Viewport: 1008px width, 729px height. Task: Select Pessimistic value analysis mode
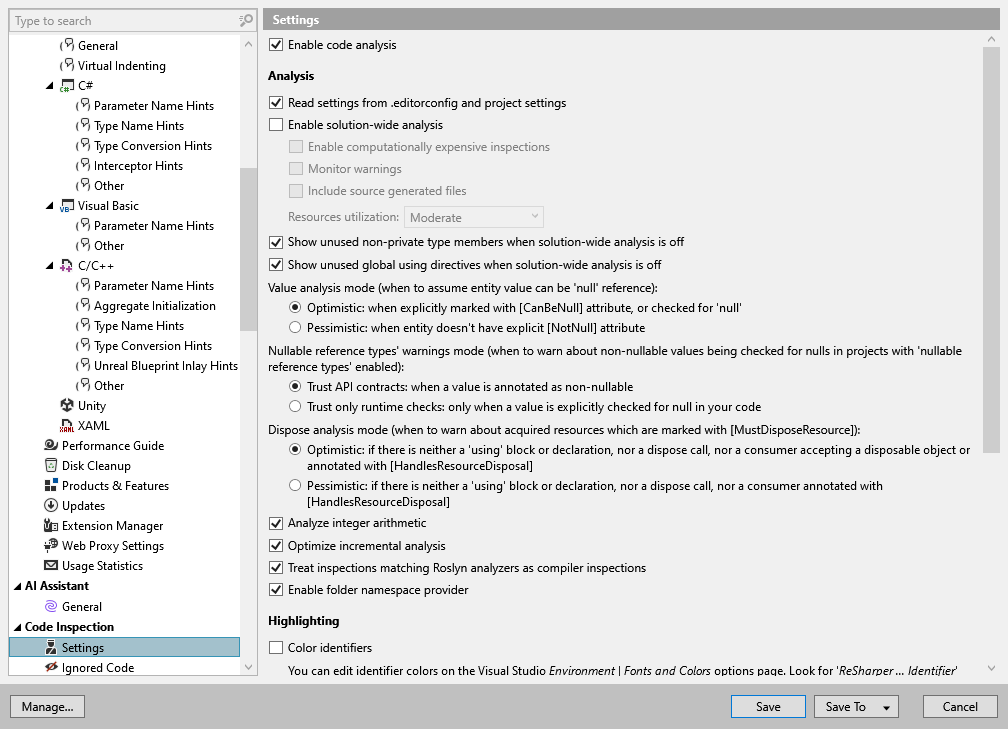pyautogui.click(x=296, y=327)
